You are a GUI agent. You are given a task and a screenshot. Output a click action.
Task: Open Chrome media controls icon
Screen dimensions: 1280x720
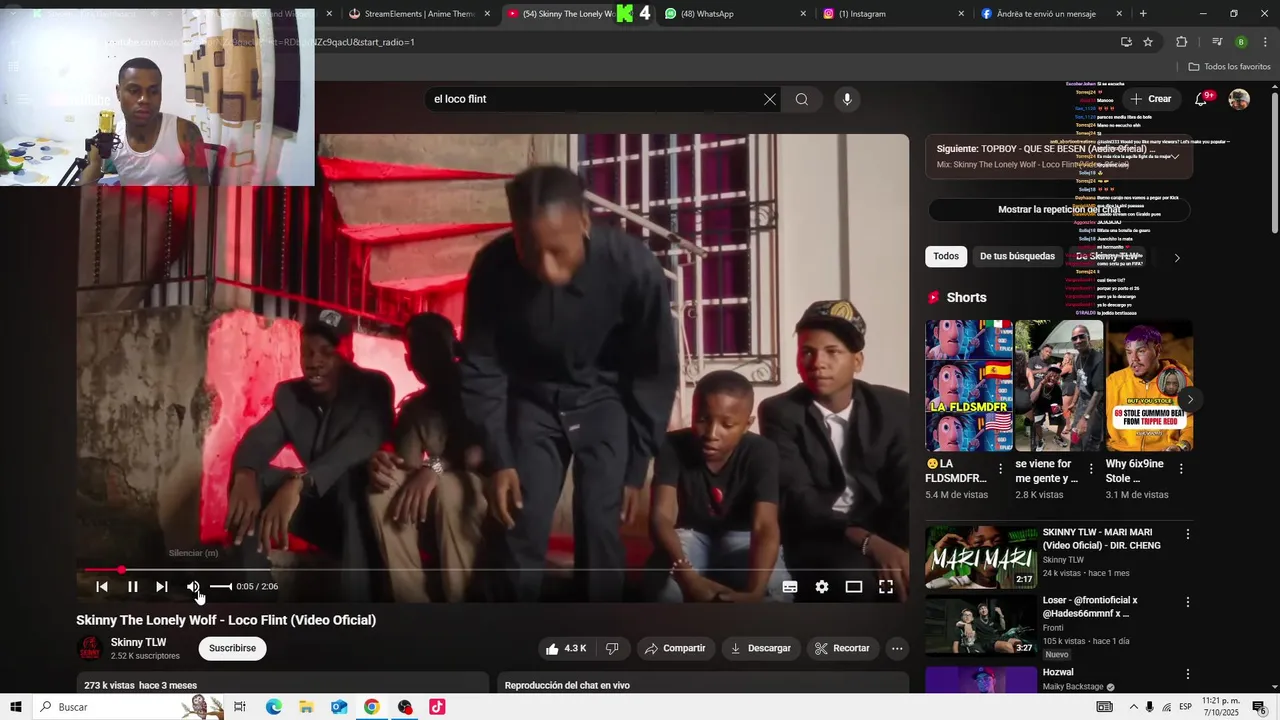tap(1217, 42)
